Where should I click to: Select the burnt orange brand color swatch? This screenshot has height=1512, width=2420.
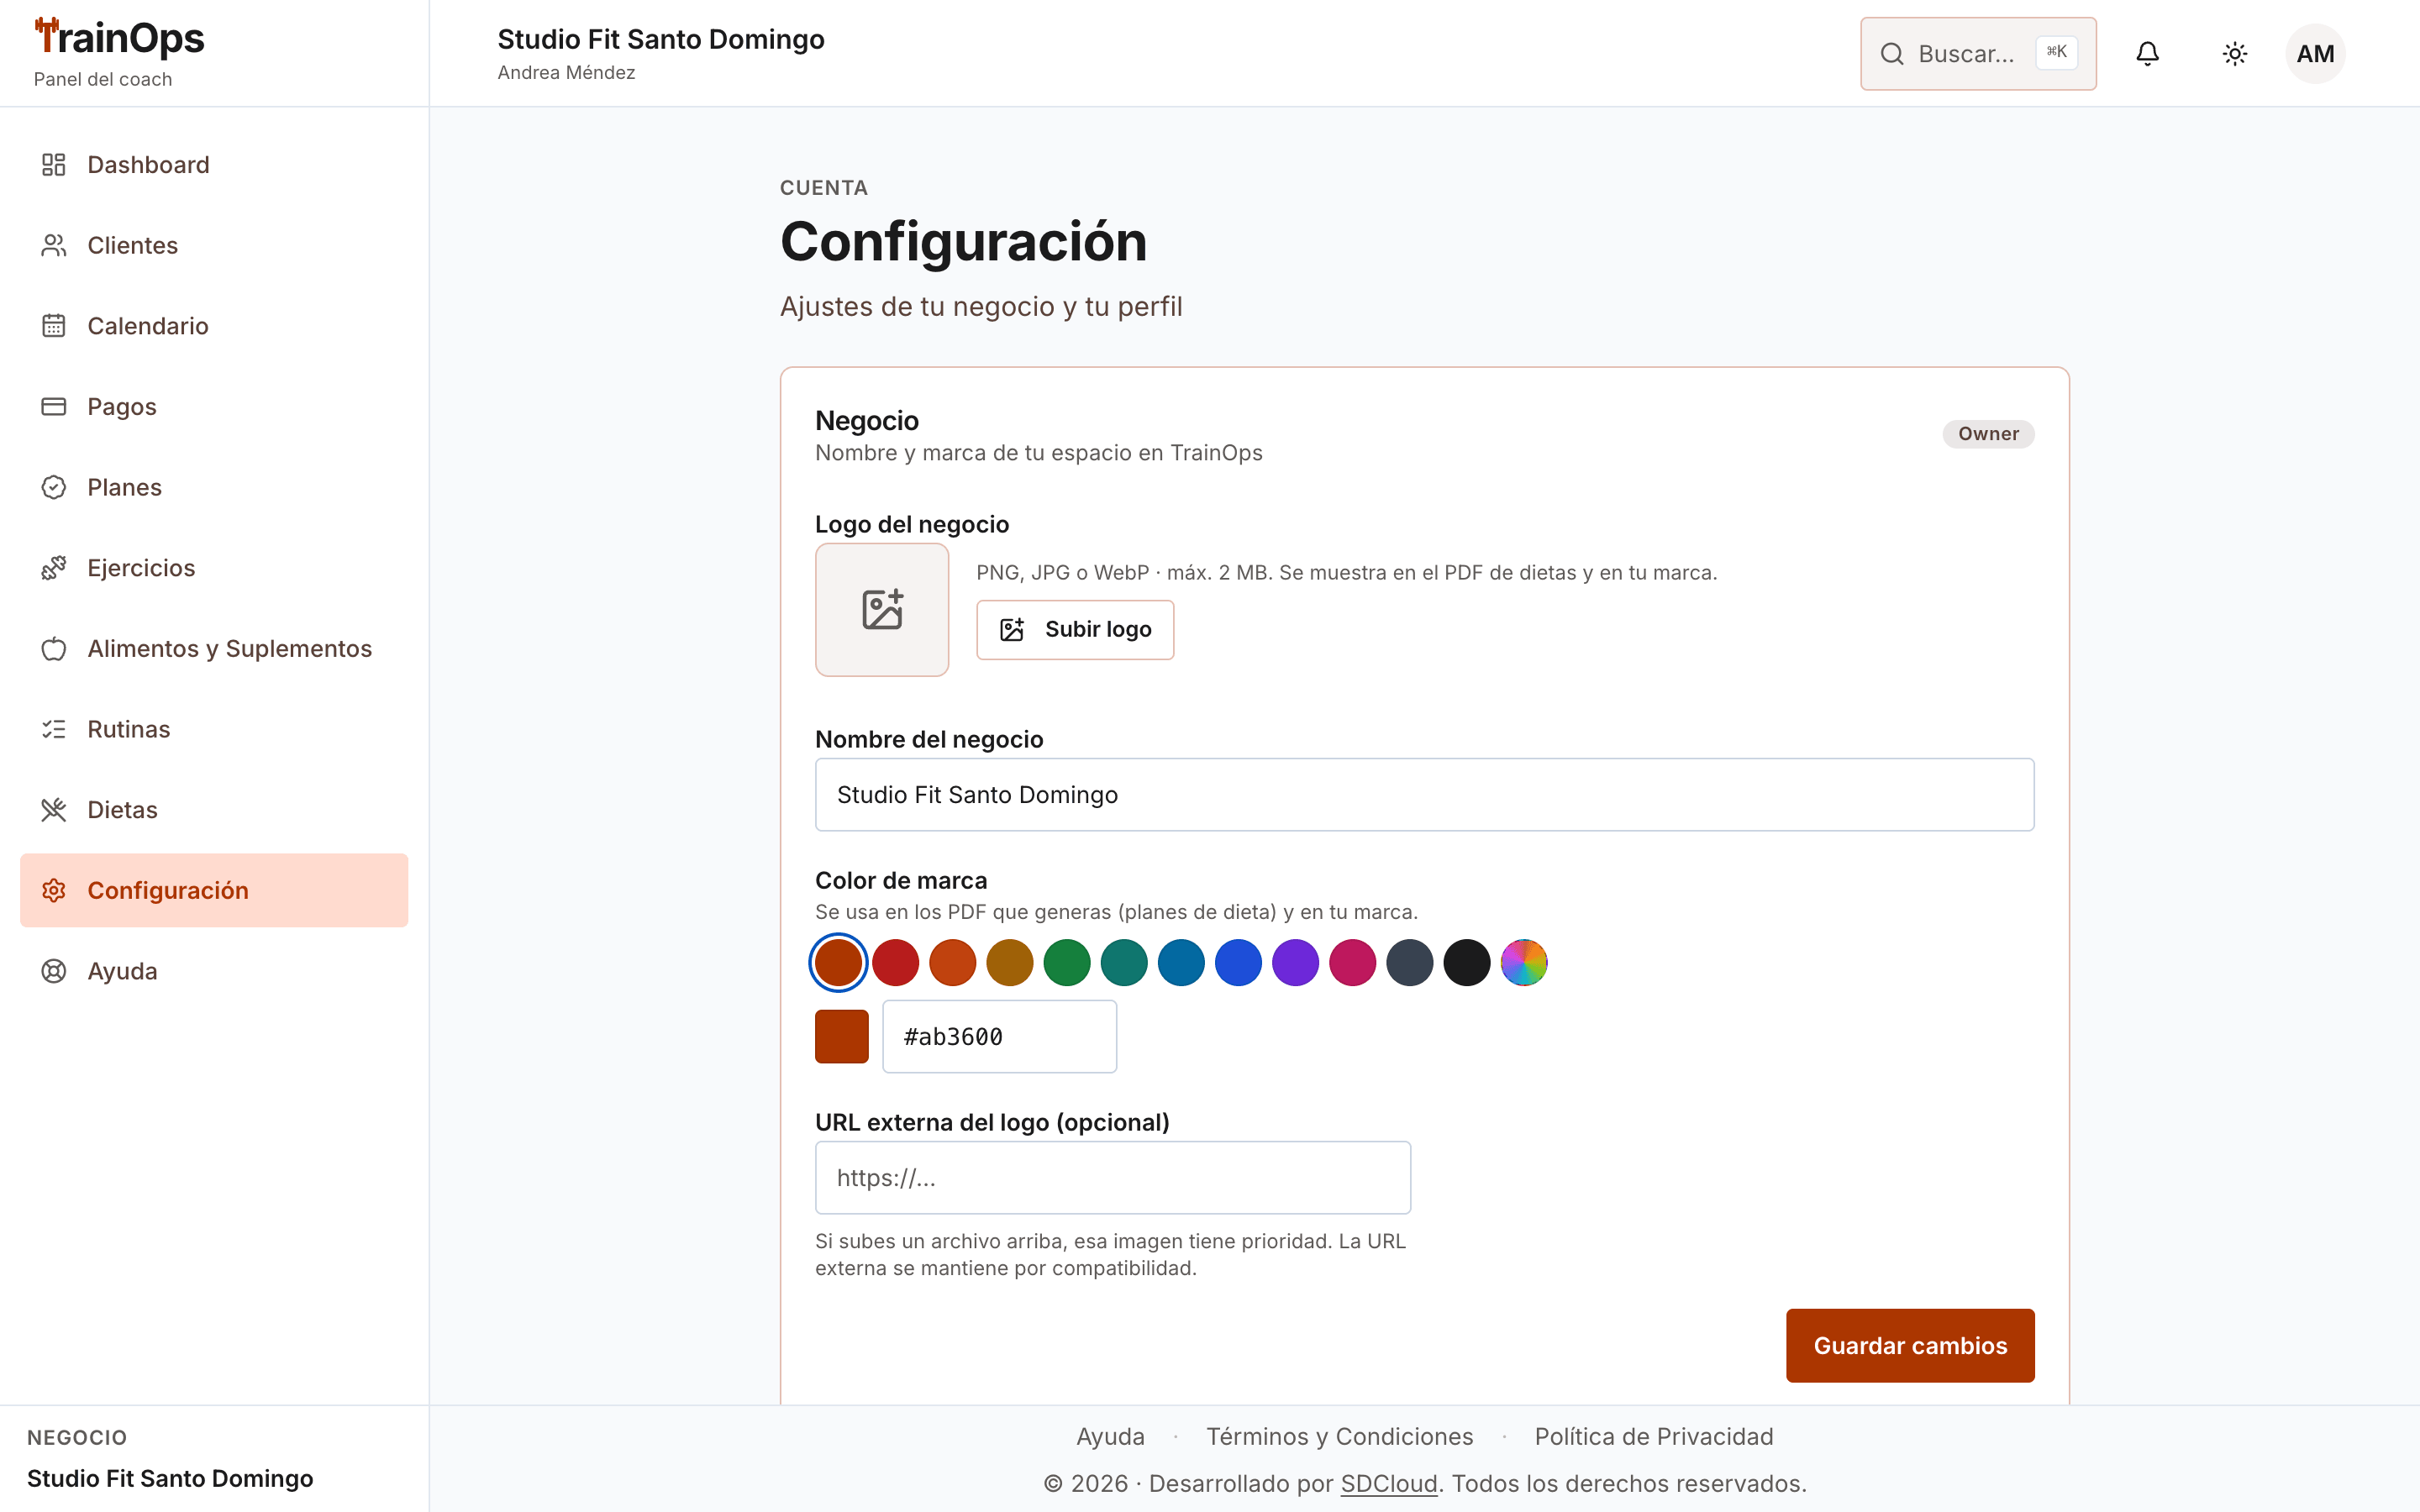[x=838, y=962]
